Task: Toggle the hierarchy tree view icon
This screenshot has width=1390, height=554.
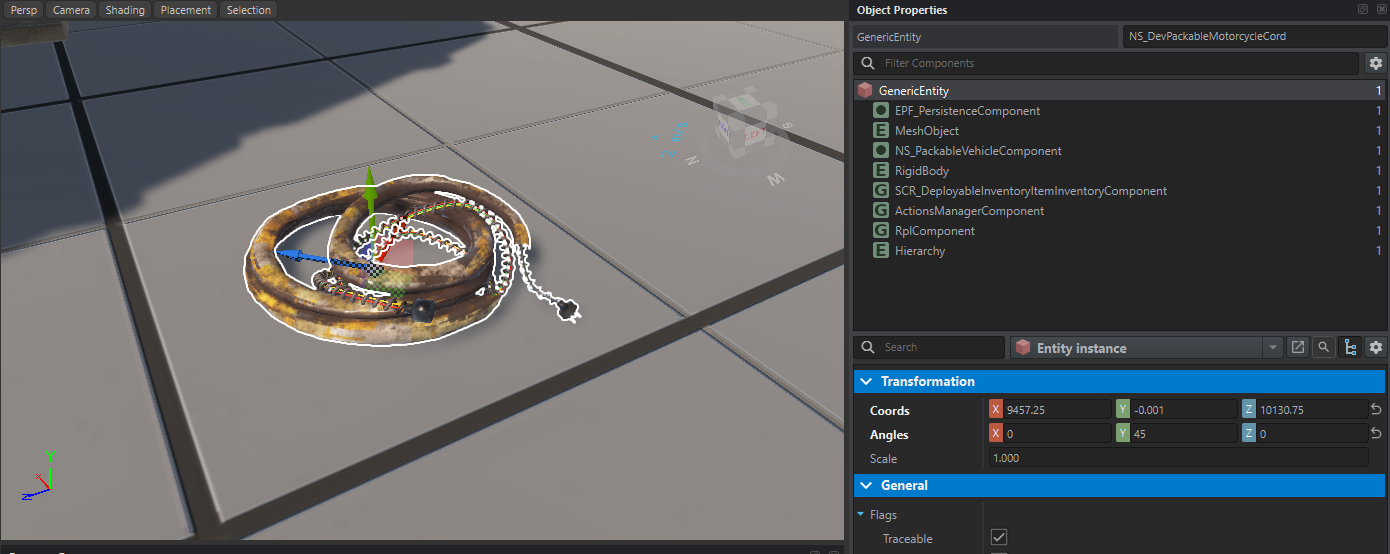Action: coord(1350,347)
